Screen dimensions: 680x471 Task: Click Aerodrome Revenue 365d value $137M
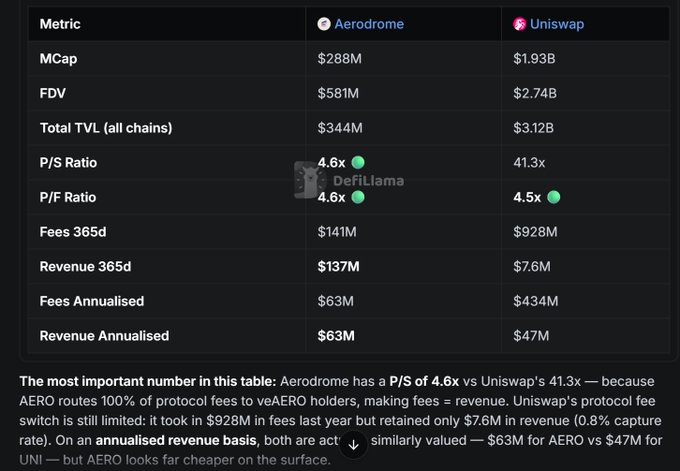click(338, 267)
